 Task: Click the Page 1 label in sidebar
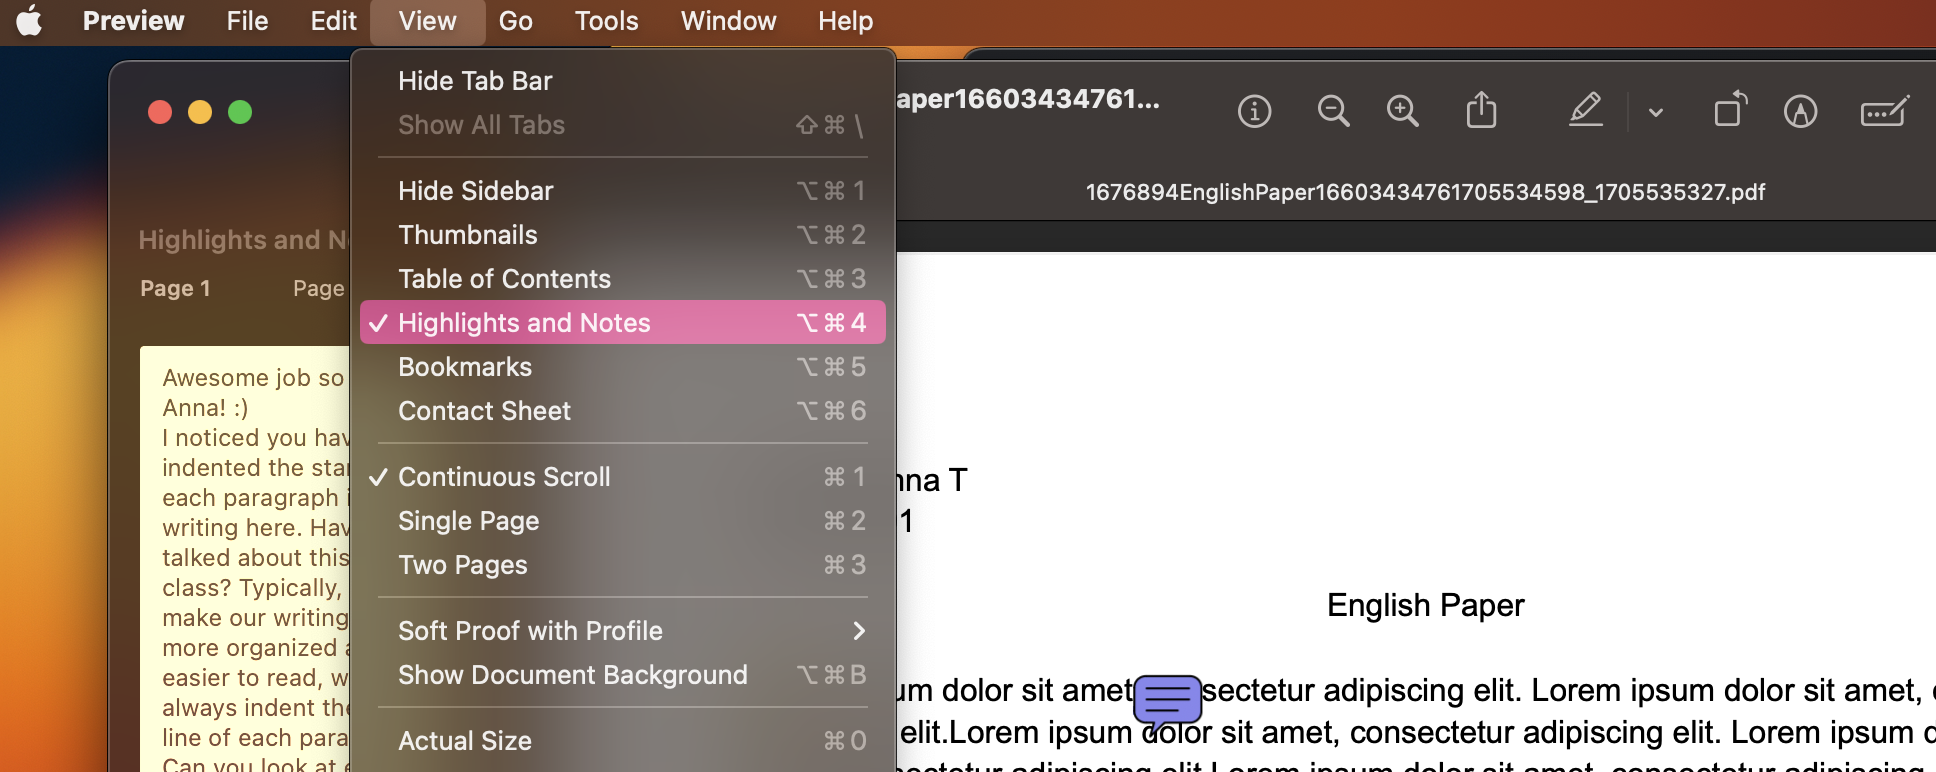(175, 289)
